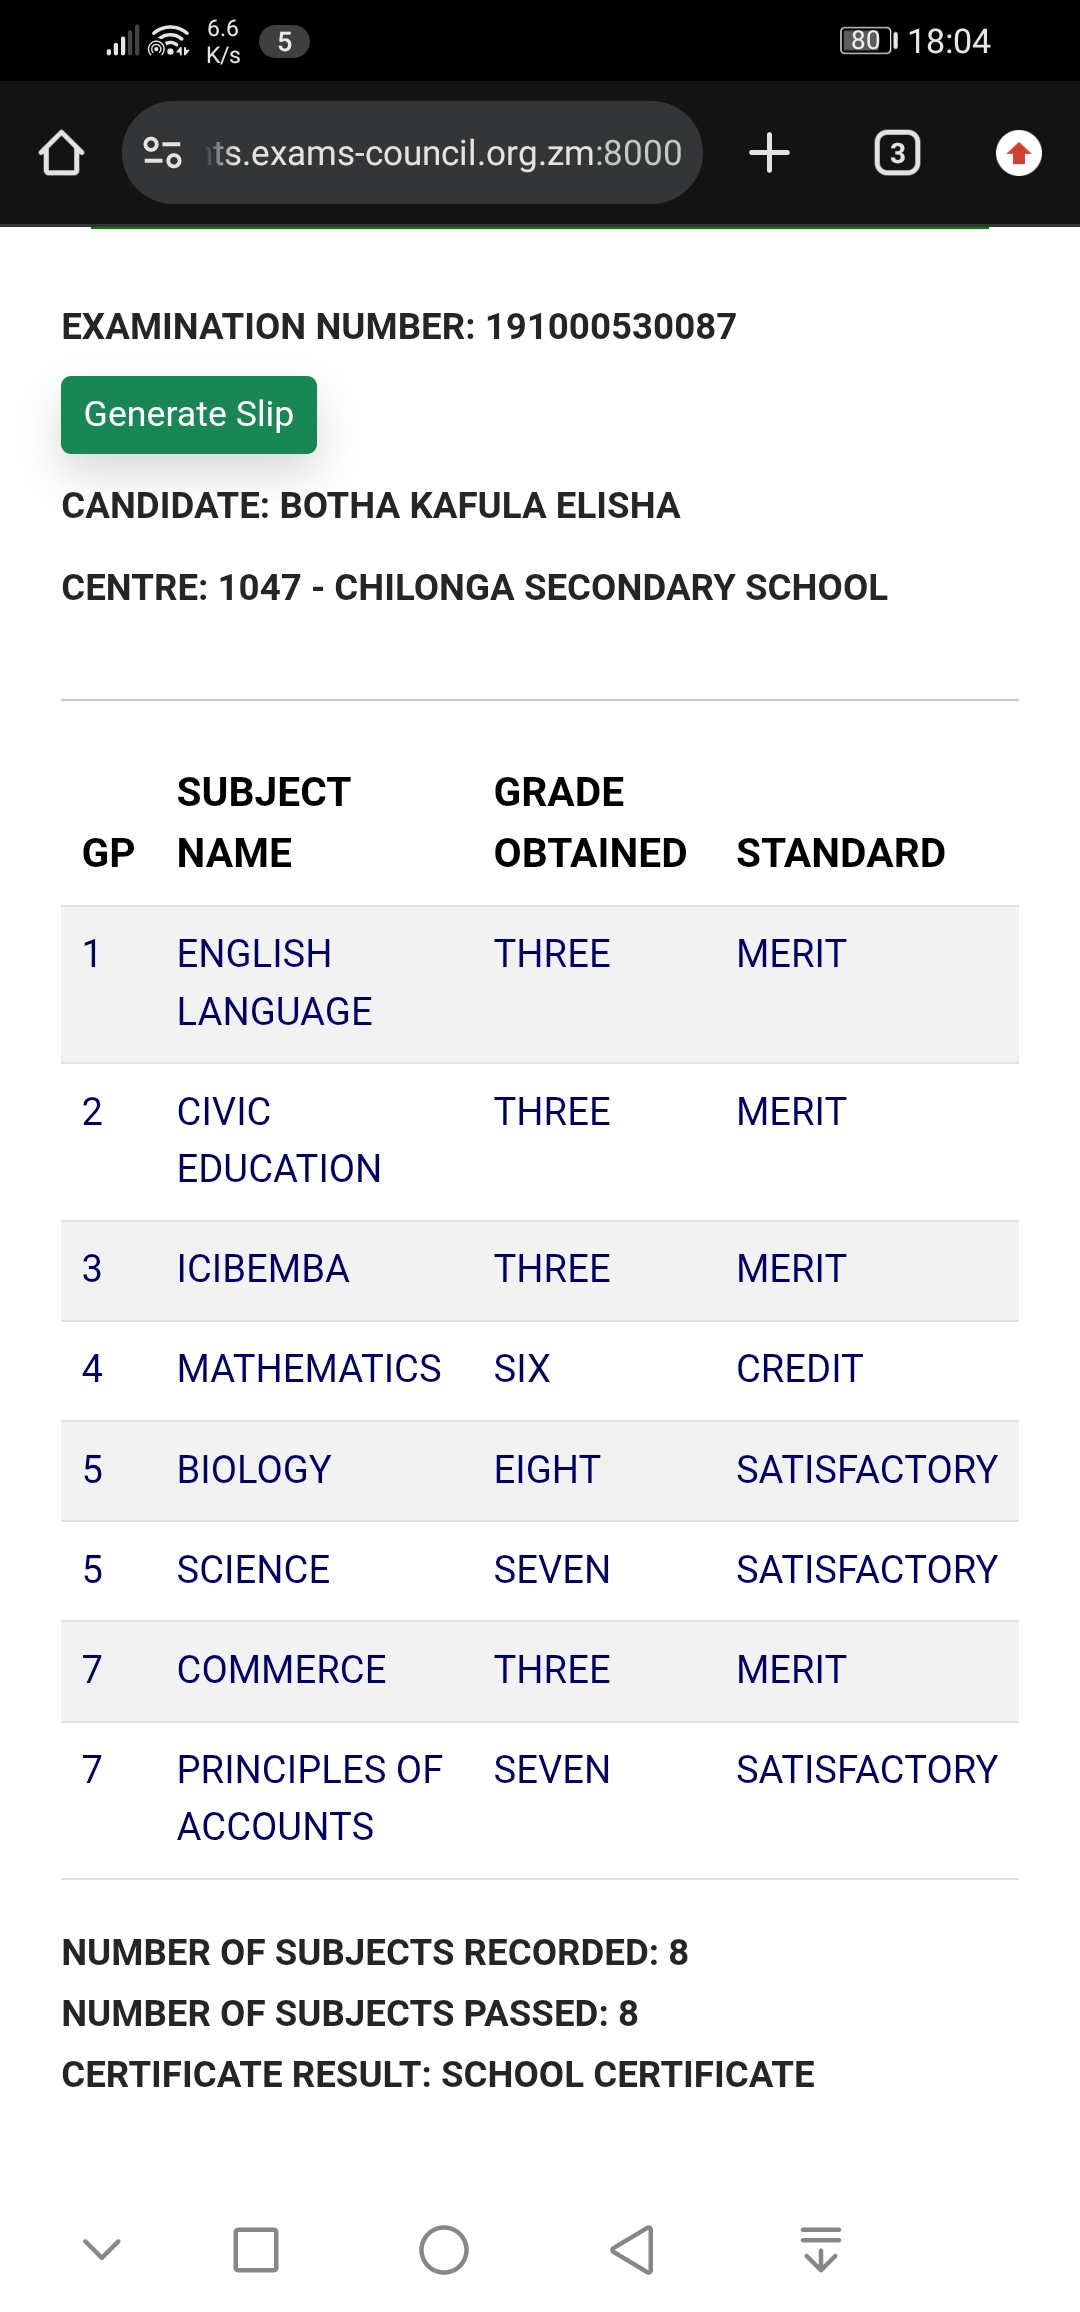Open tab switcher showing 3 tabs

897,153
